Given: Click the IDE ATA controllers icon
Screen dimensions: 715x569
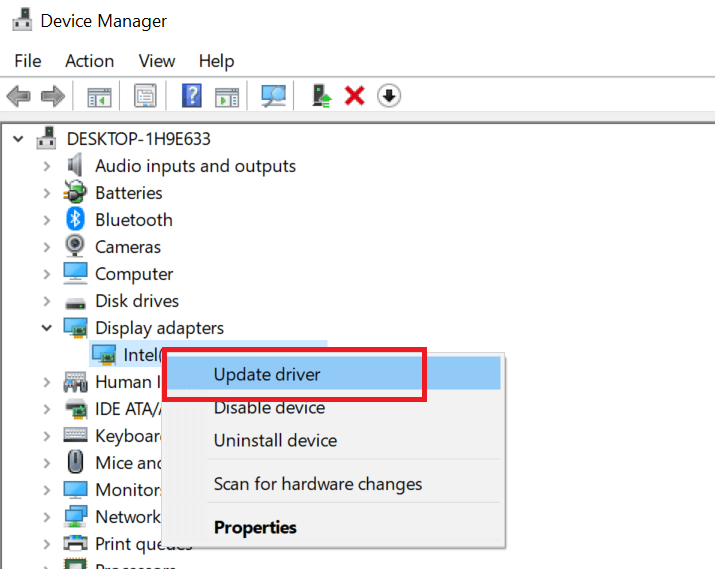Looking at the screenshot, I should point(75,409).
